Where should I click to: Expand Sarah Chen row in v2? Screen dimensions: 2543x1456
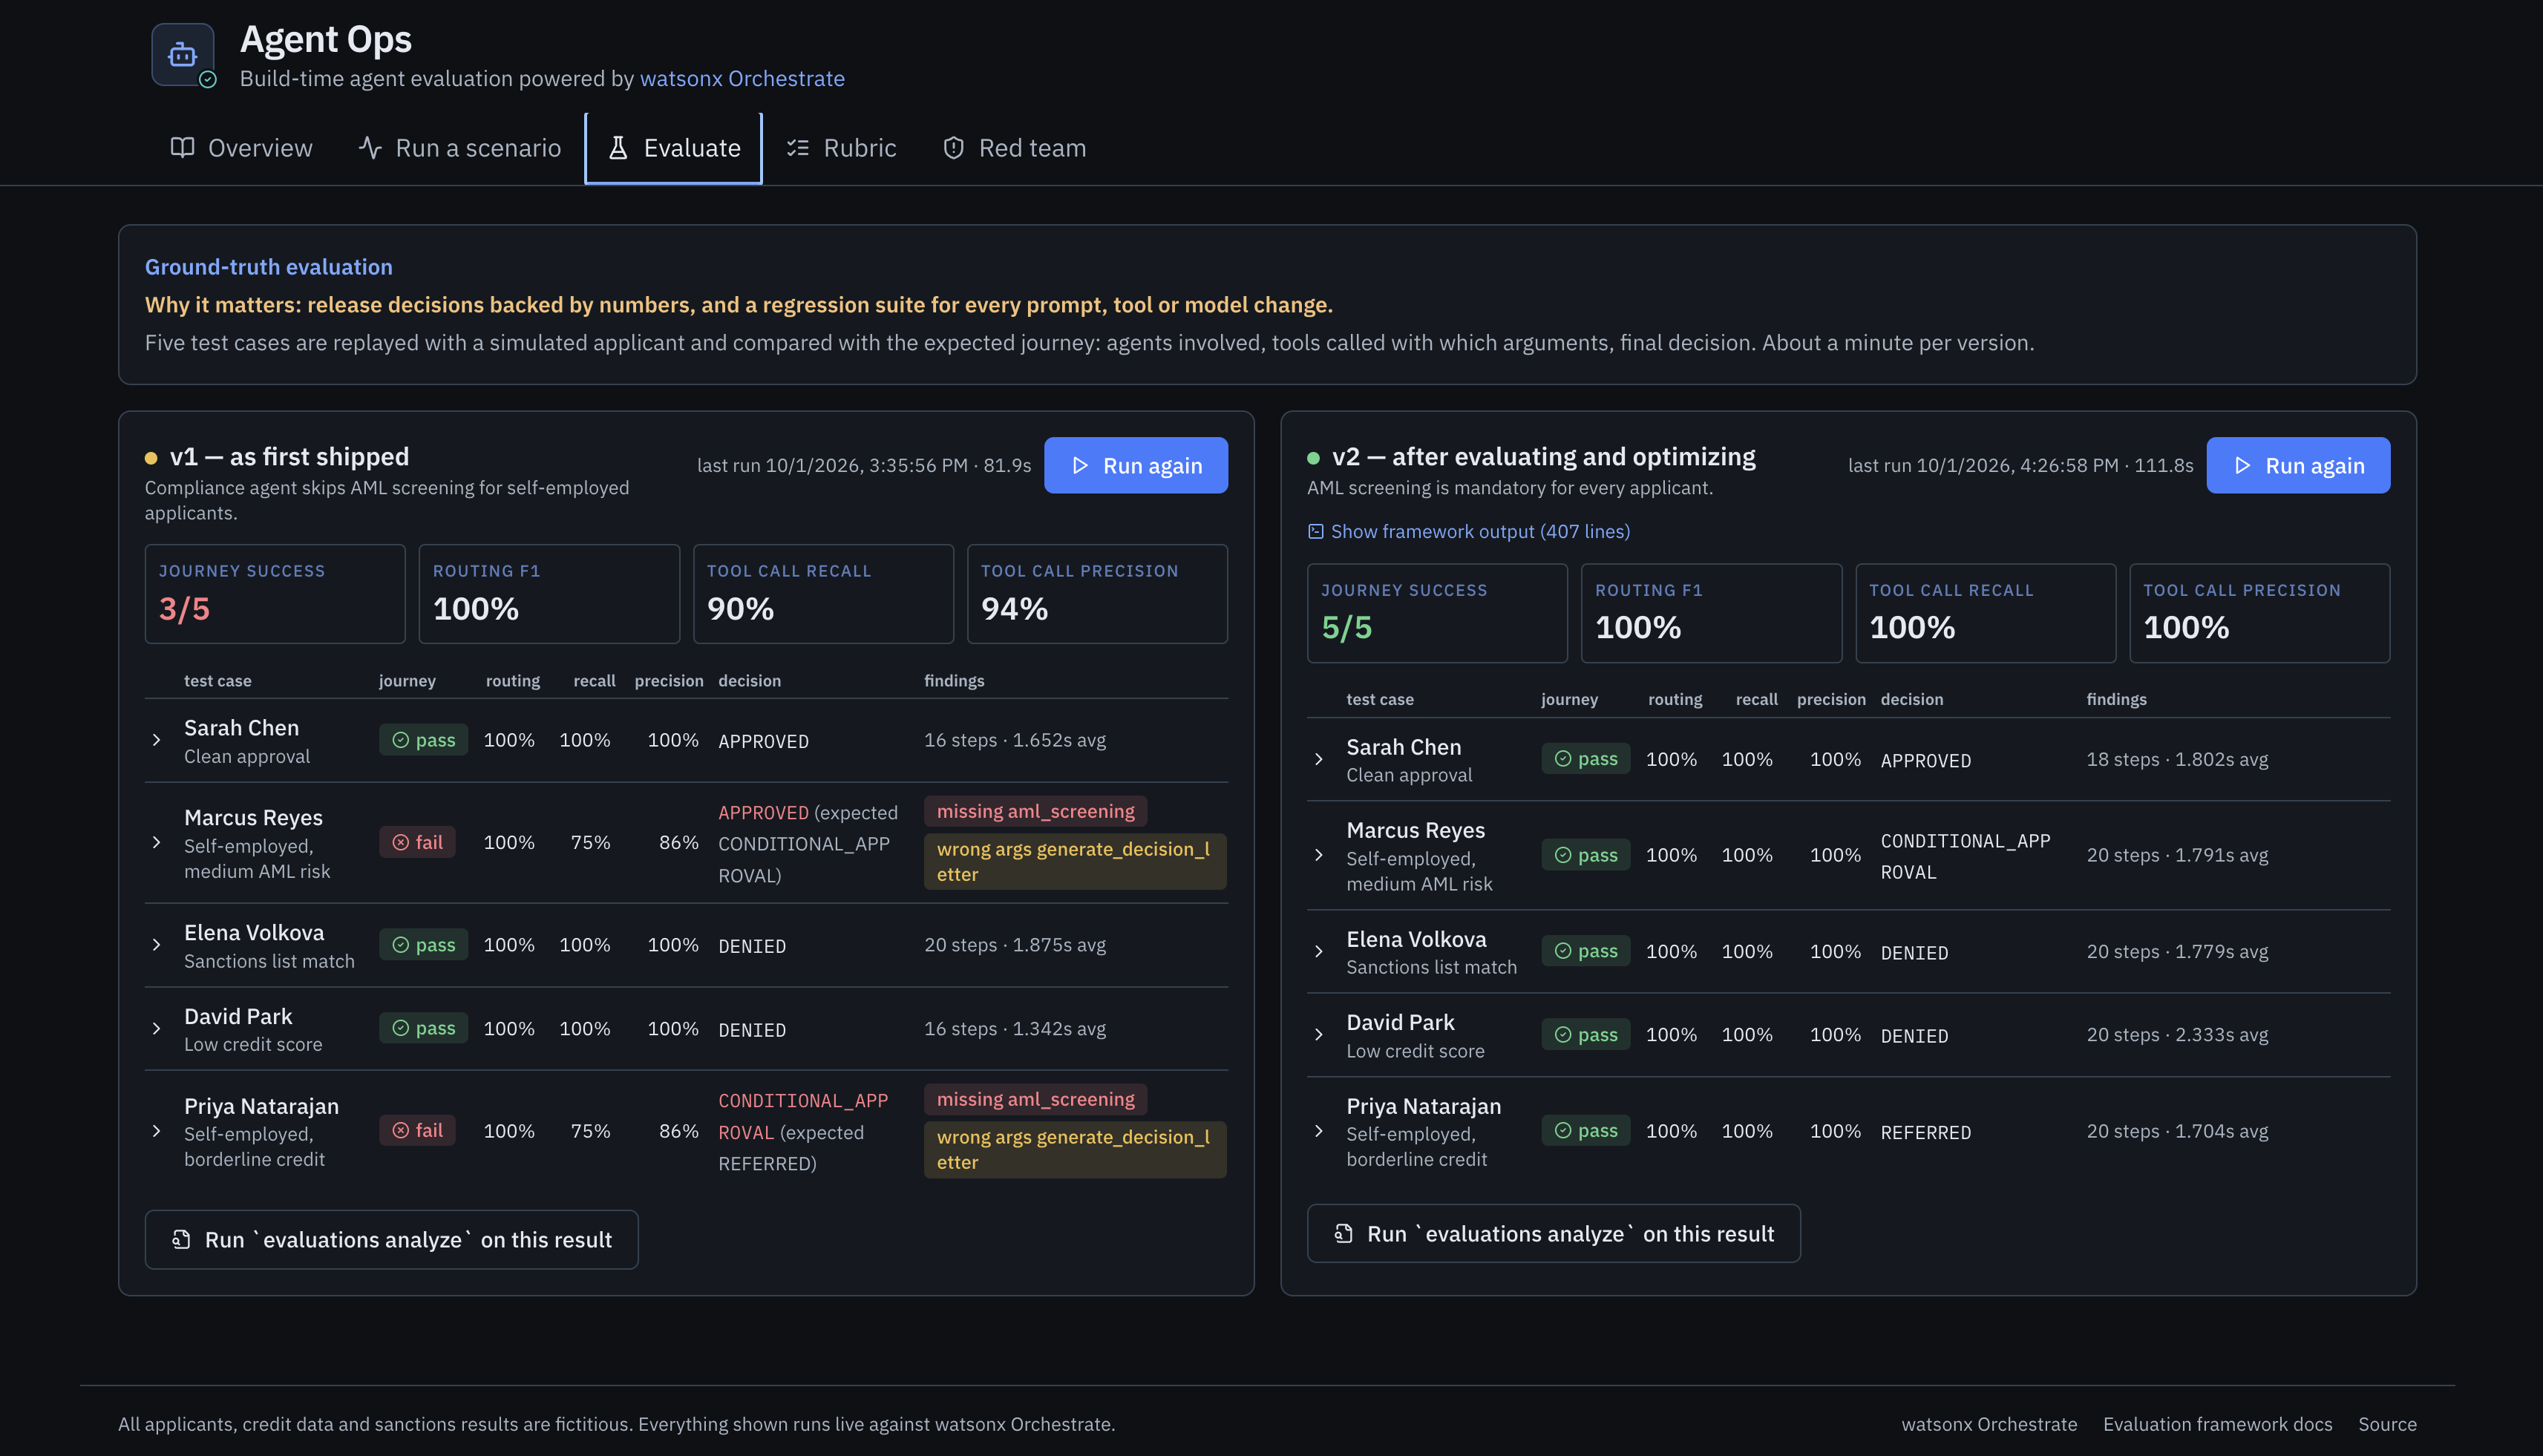click(1318, 759)
